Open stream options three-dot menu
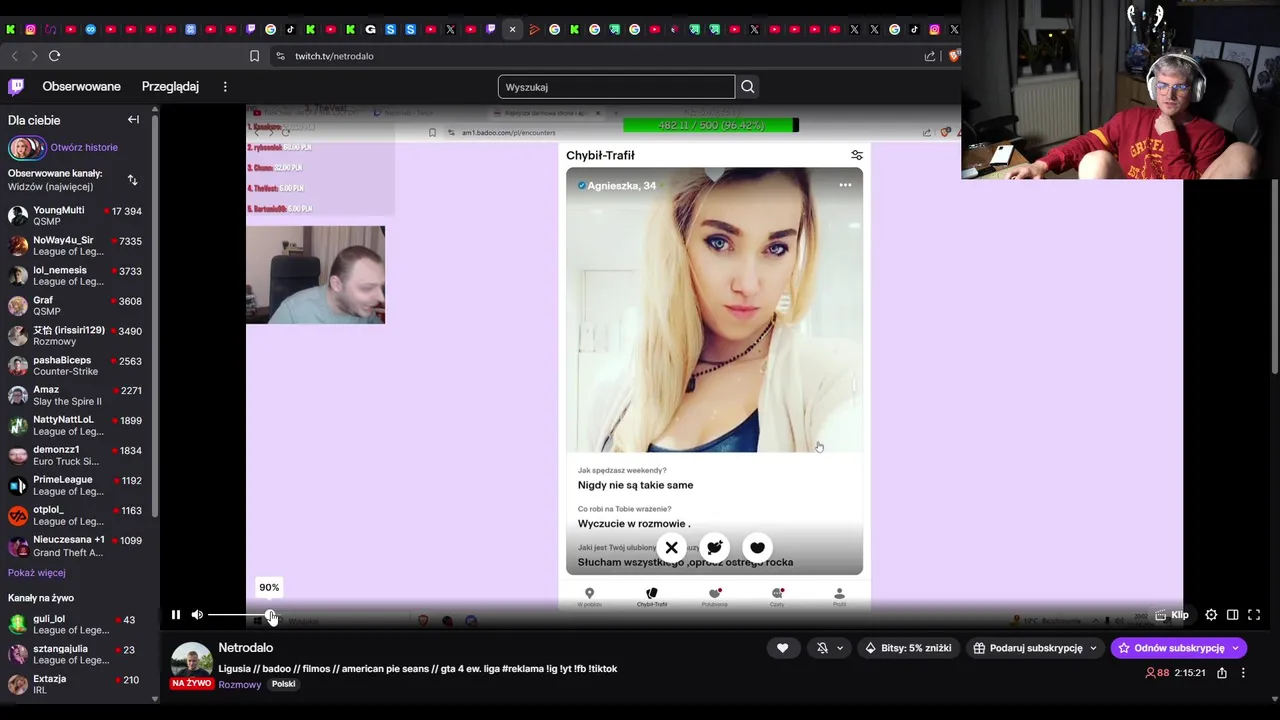The image size is (1280, 720). pyautogui.click(x=1243, y=673)
